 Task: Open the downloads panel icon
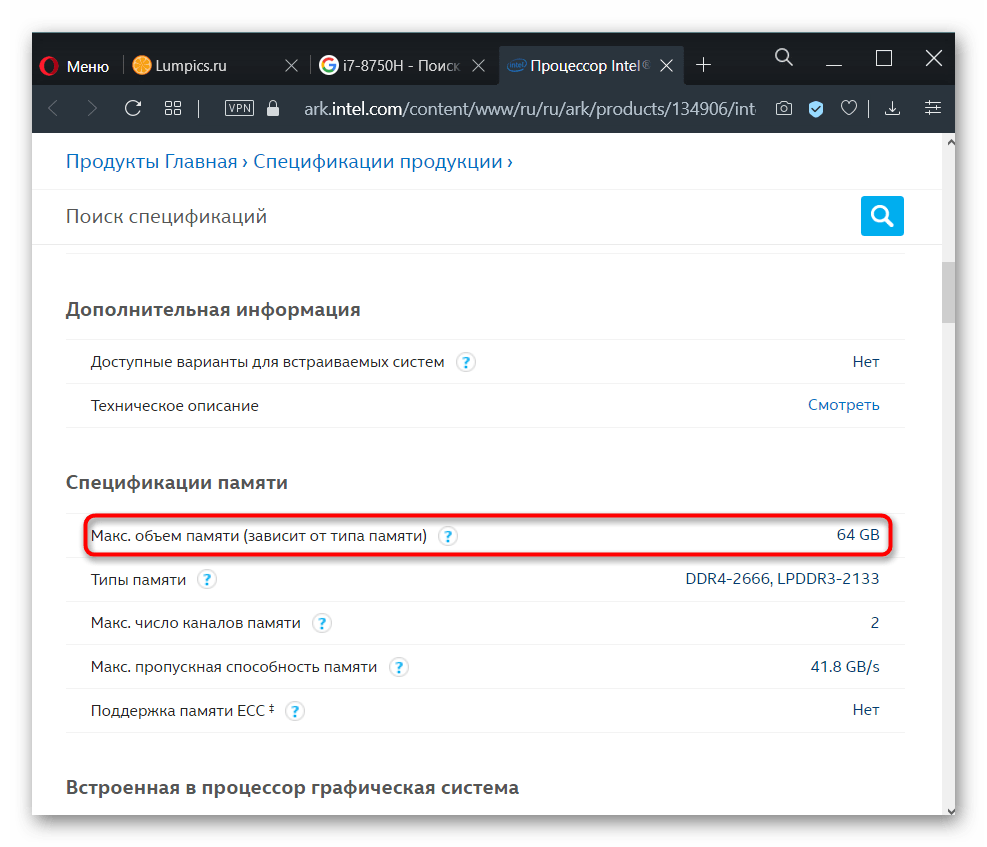[x=893, y=108]
